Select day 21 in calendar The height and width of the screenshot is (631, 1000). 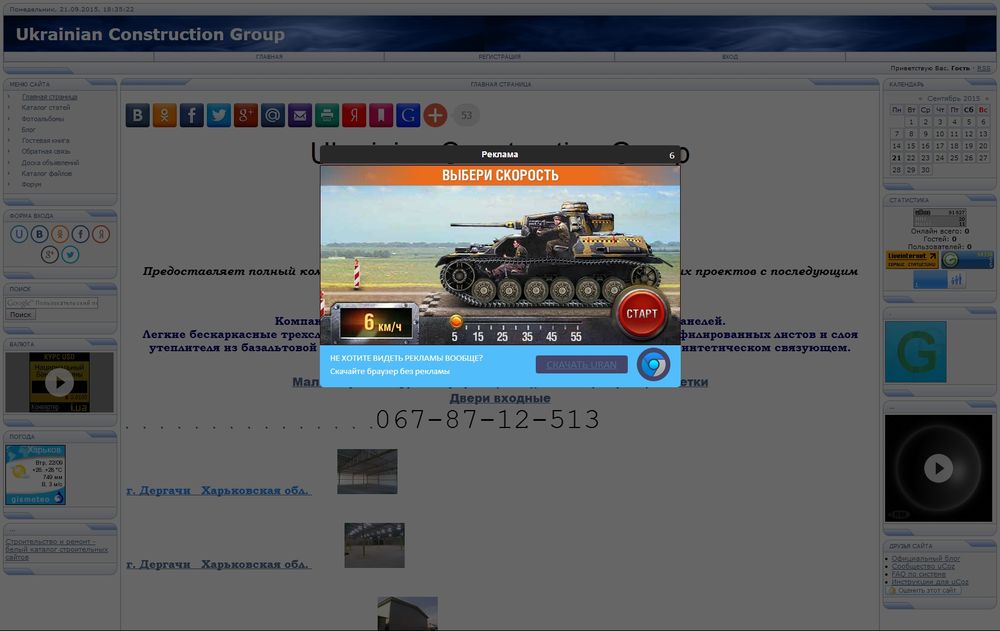tap(897, 158)
